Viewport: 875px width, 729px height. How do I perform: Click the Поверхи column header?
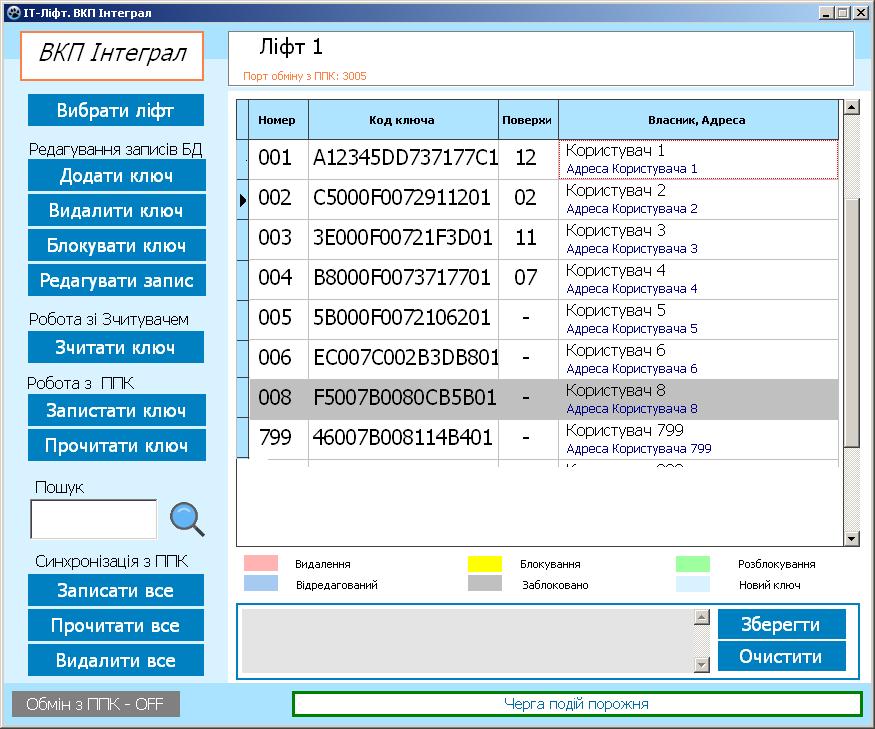pyautogui.click(x=528, y=120)
